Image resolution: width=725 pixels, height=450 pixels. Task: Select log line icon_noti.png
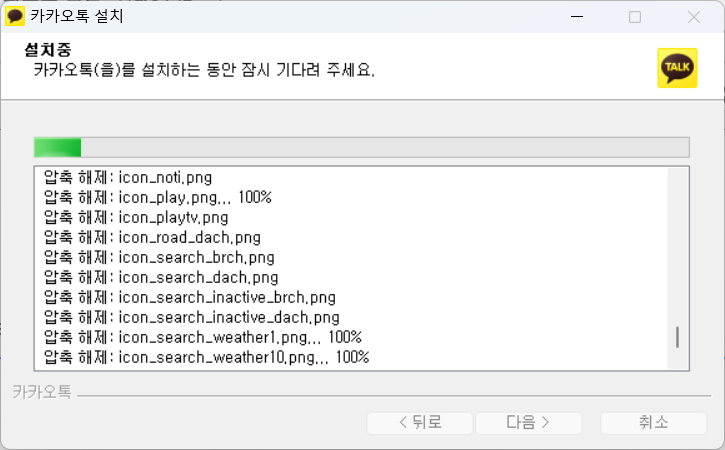pos(128,178)
